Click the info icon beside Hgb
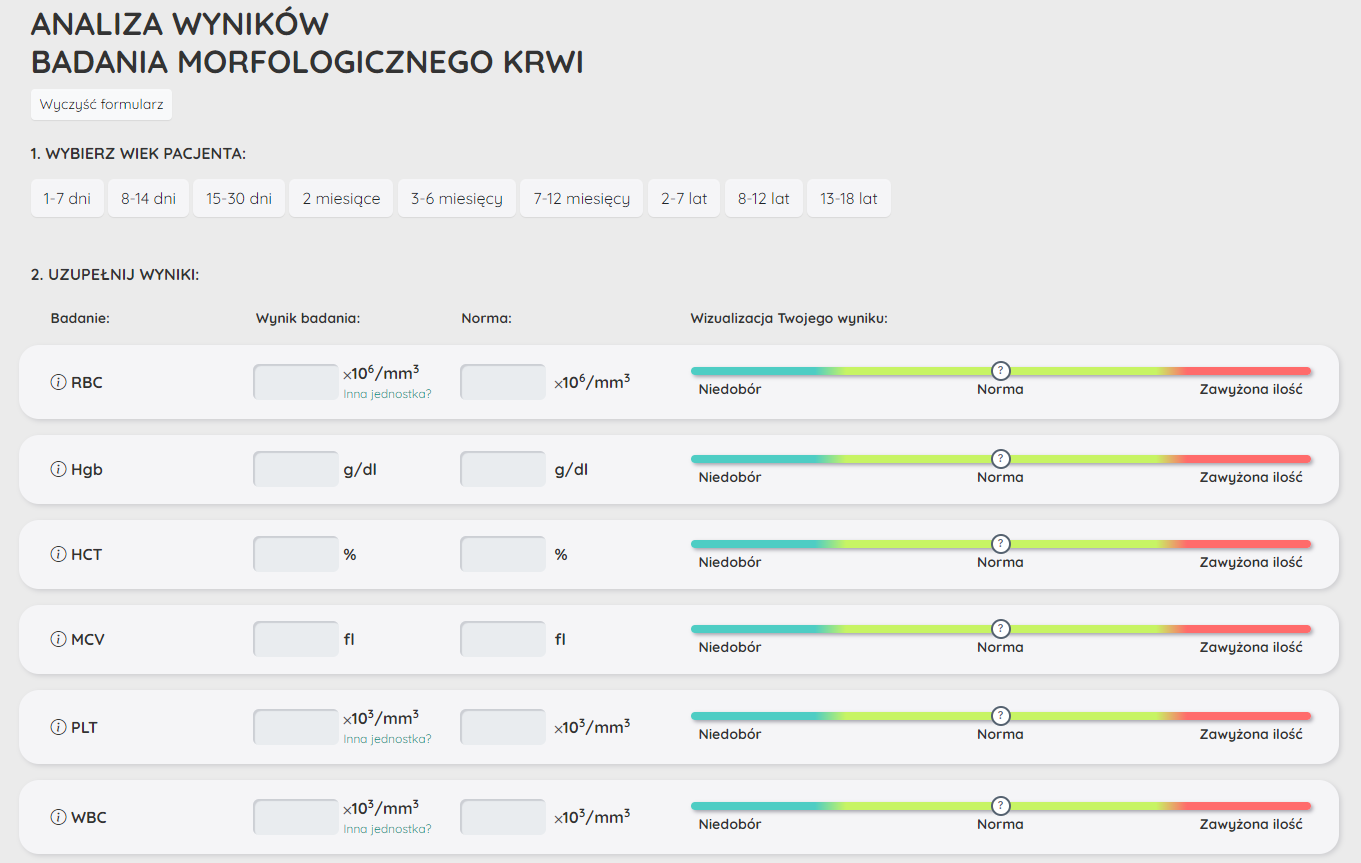1361x863 pixels. click(x=58, y=469)
